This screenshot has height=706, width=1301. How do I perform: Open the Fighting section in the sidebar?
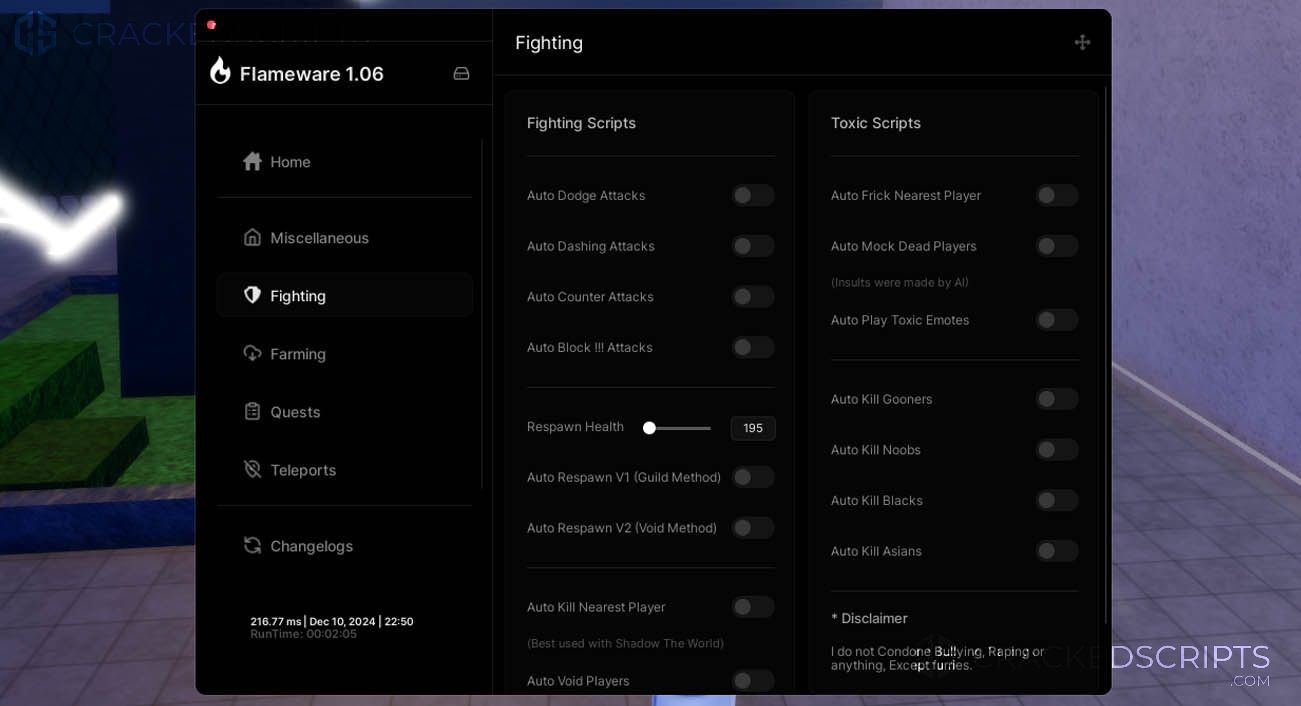(x=345, y=295)
